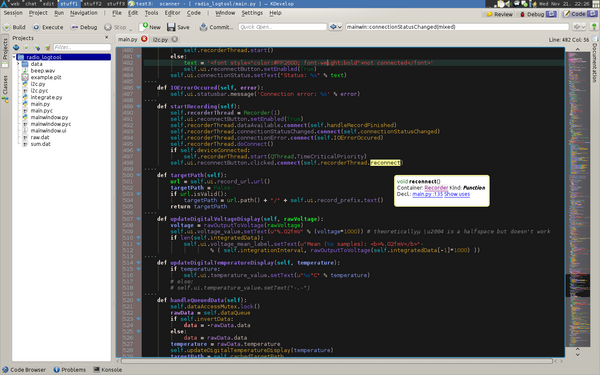Start the Debug launch from the toolbar
Viewport: 600px width, 375px height.
(x=84, y=27)
